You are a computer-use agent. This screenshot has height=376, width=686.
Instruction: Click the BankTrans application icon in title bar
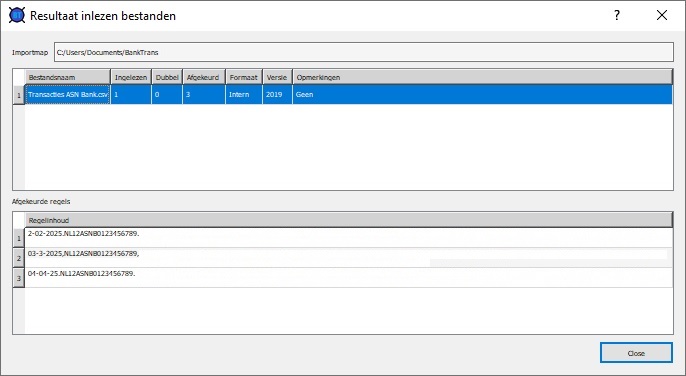(17, 15)
